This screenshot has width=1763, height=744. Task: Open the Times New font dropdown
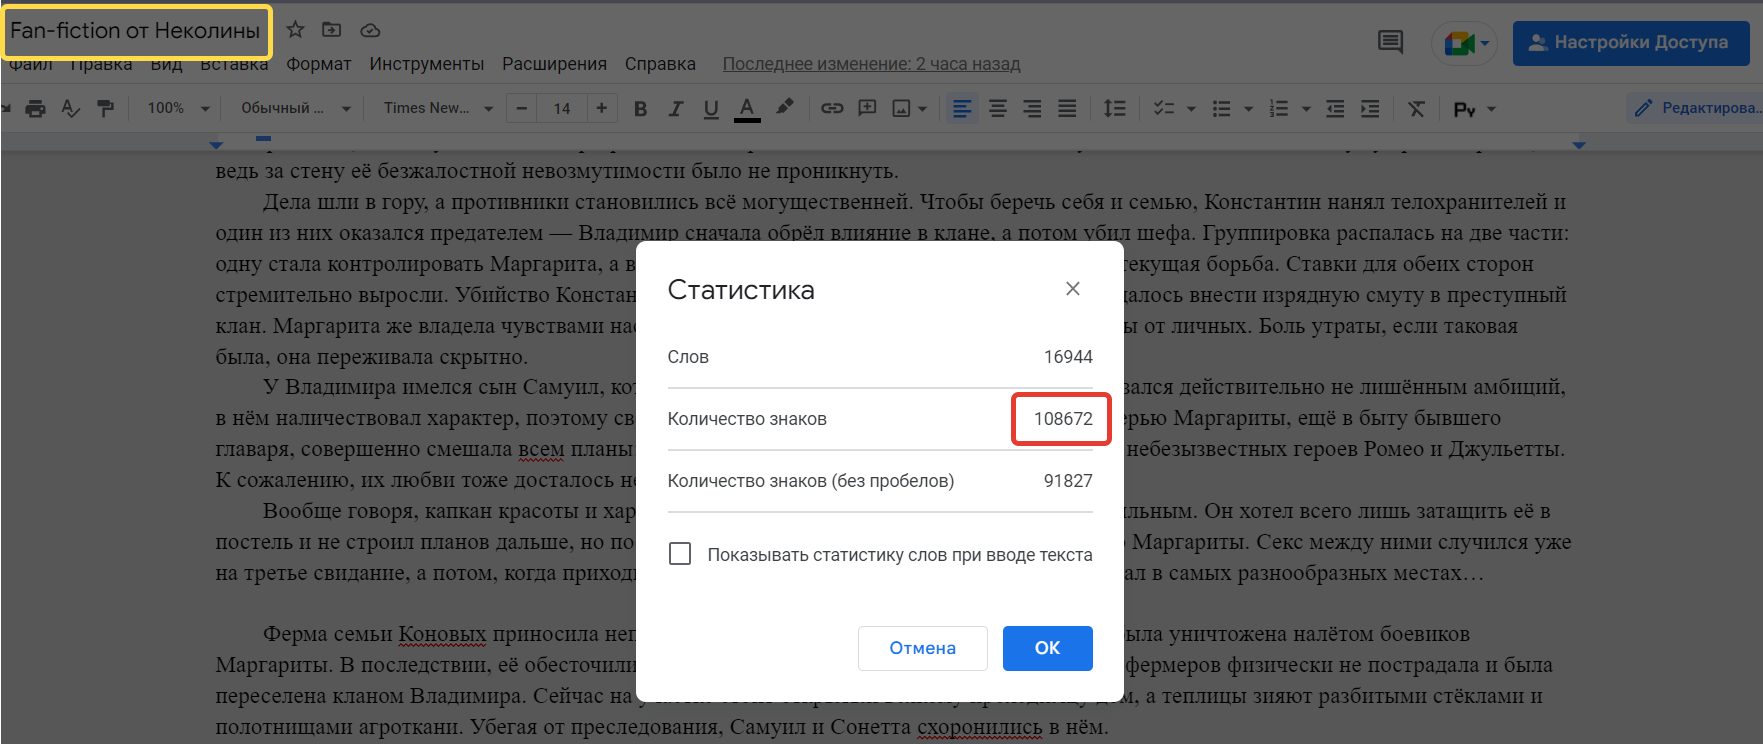[438, 108]
